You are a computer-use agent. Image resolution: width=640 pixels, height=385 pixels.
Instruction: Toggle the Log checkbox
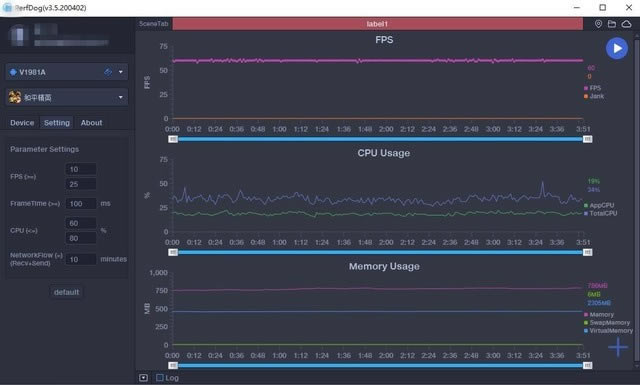[x=160, y=378]
